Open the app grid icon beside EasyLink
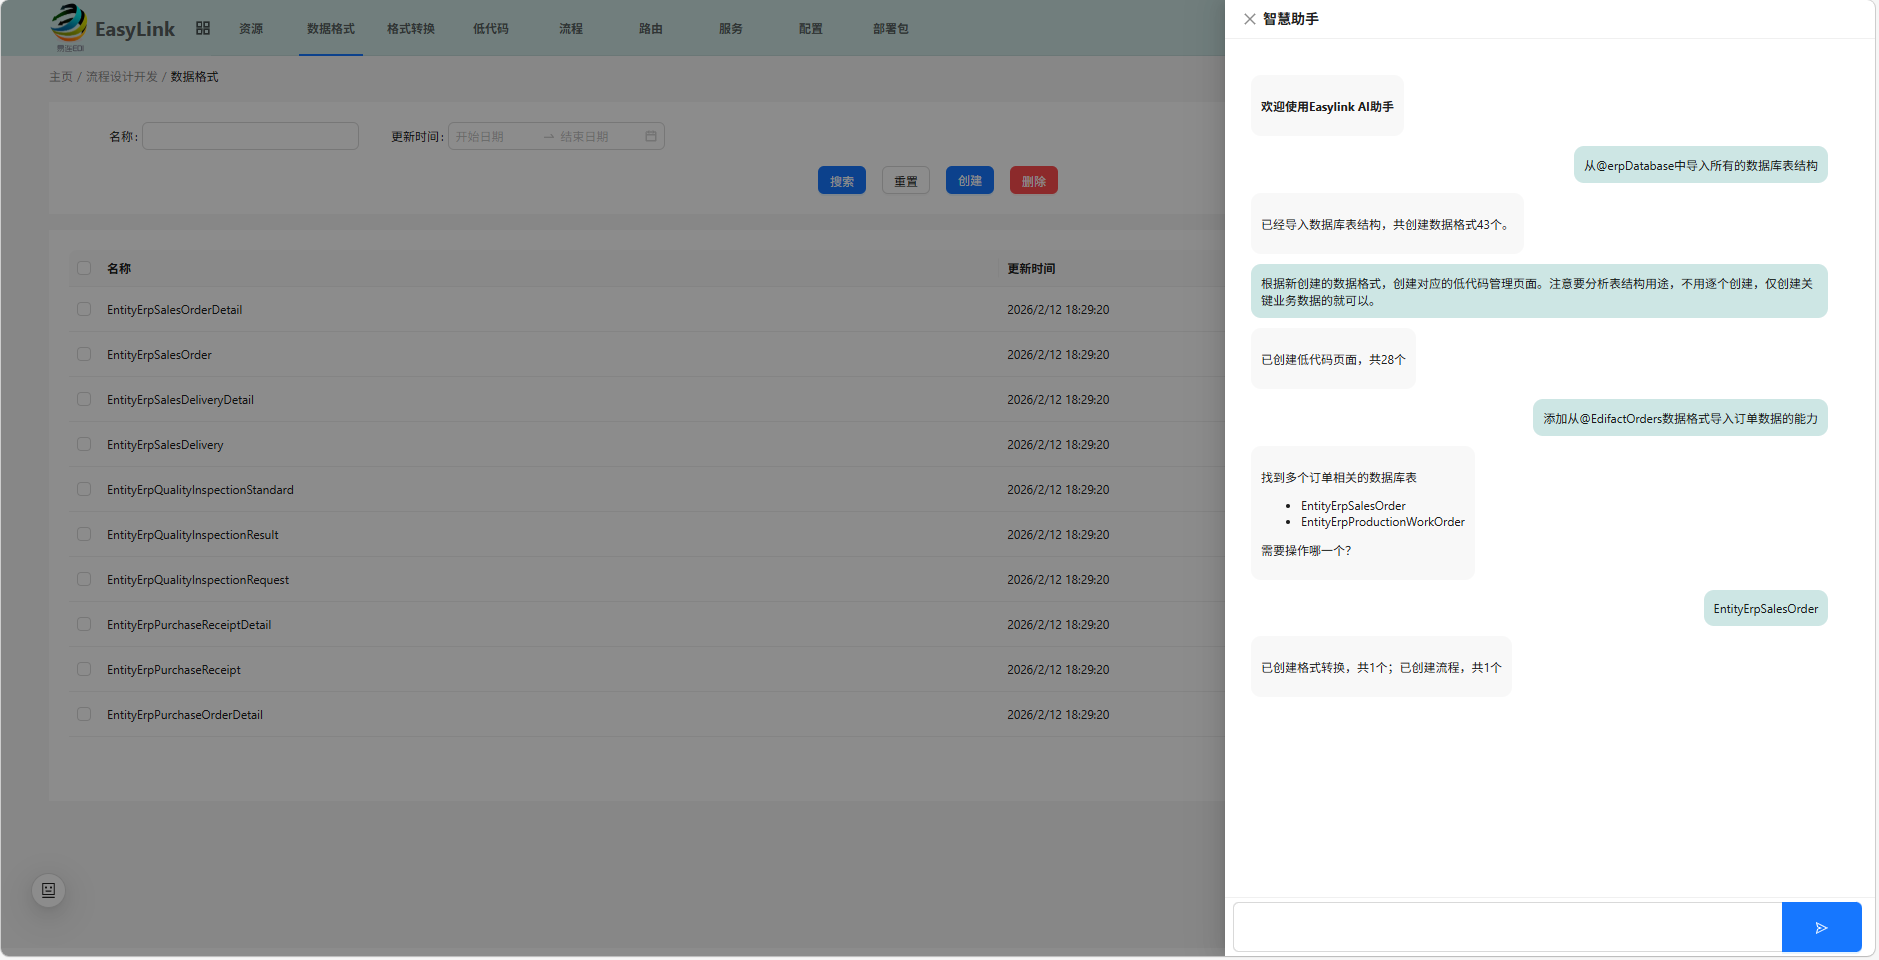1879x960 pixels. 203,28
